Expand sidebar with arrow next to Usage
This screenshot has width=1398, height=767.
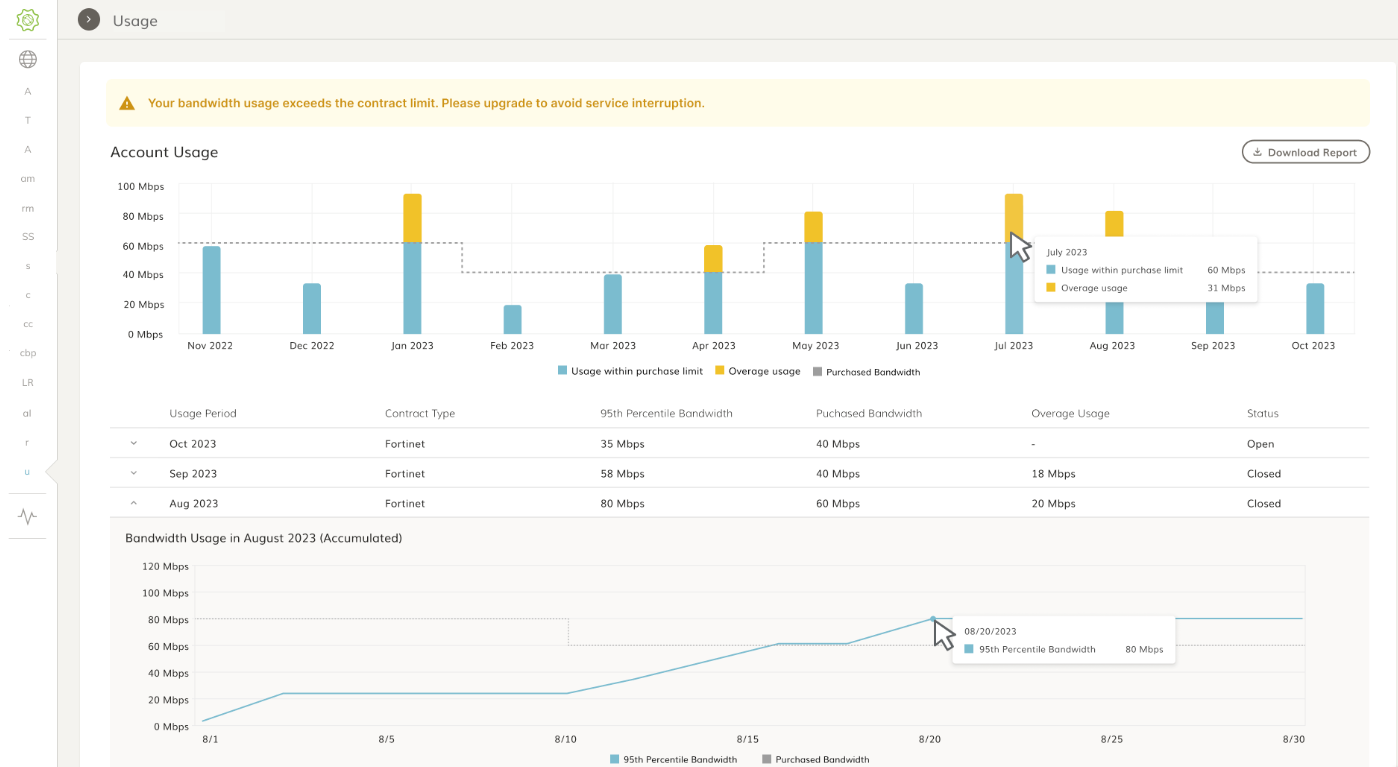click(x=89, y=20)
